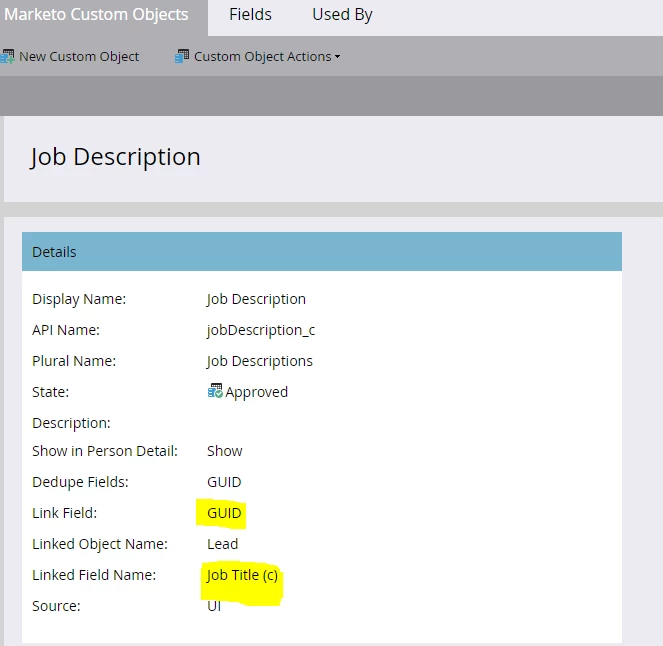Select the Job Description page heading

click(115, 157)
